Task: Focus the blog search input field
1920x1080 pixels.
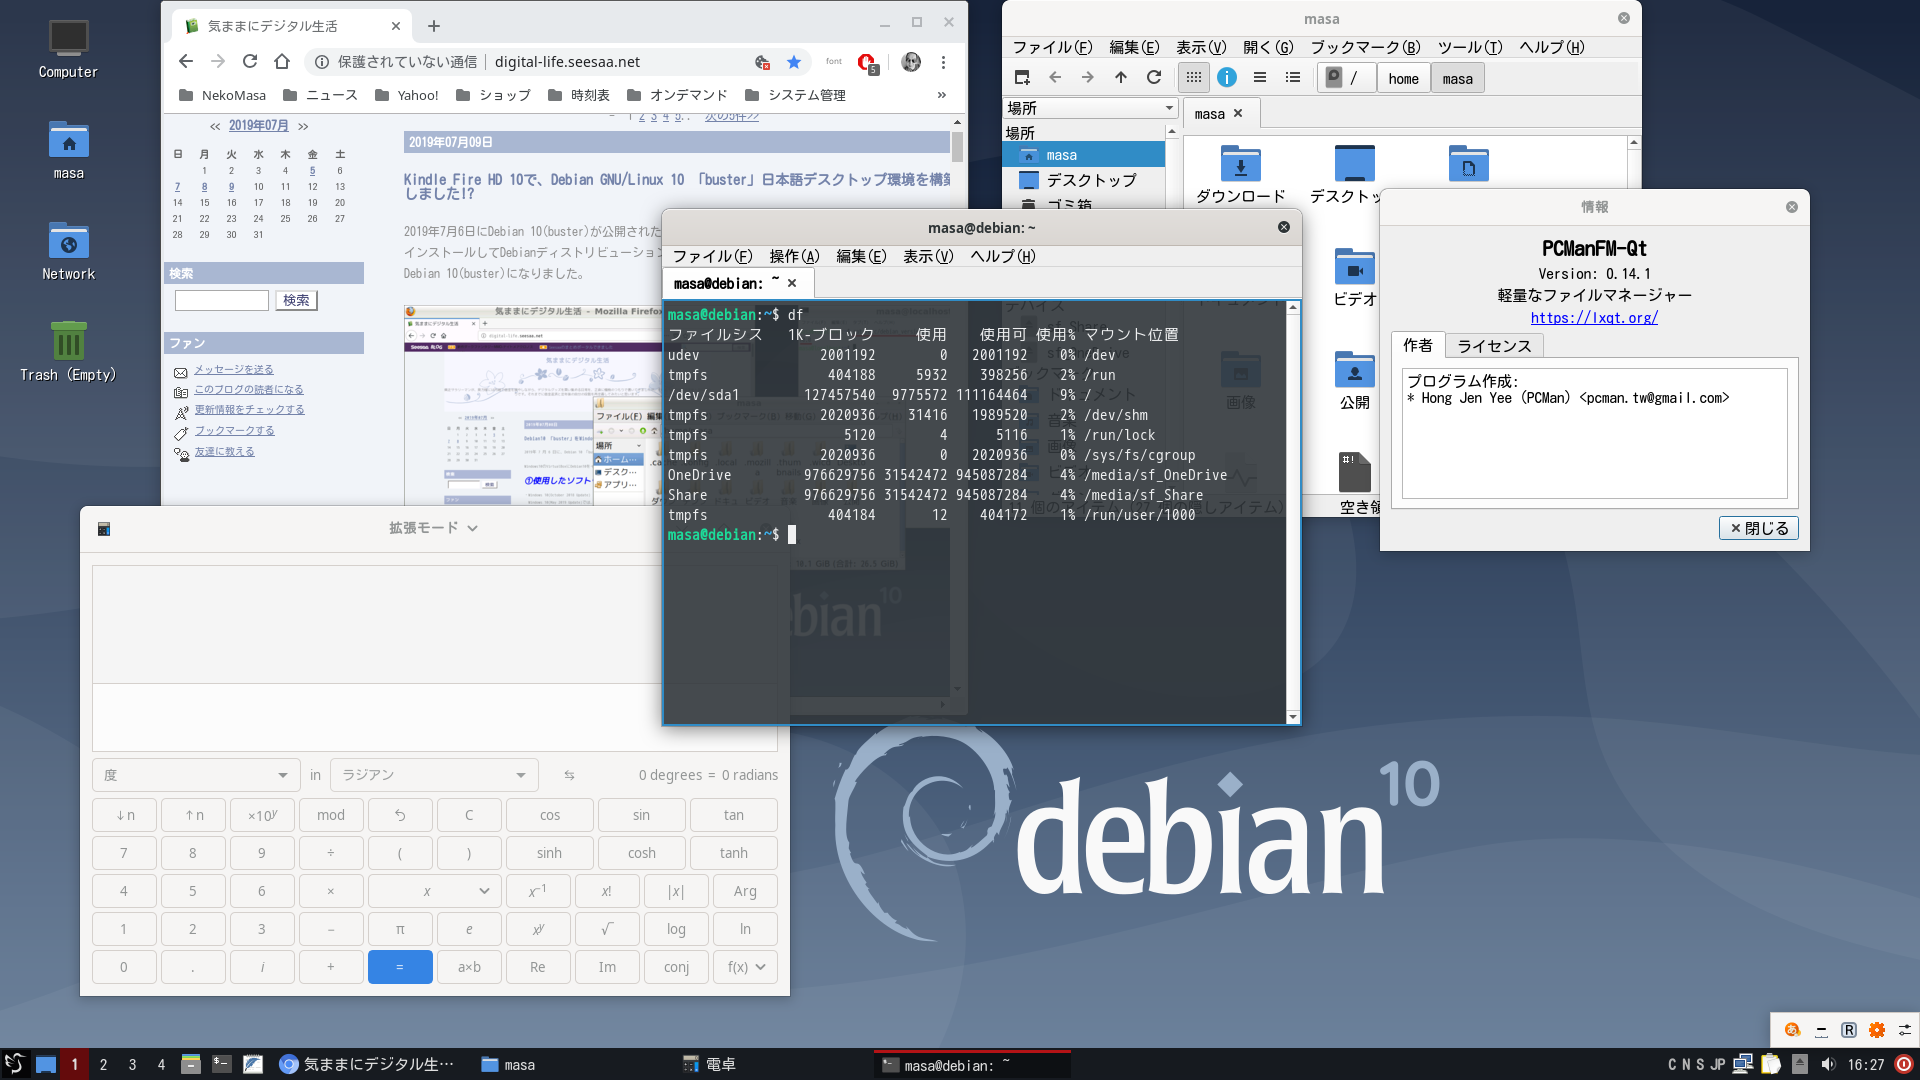Action: [x=222, y=300]
